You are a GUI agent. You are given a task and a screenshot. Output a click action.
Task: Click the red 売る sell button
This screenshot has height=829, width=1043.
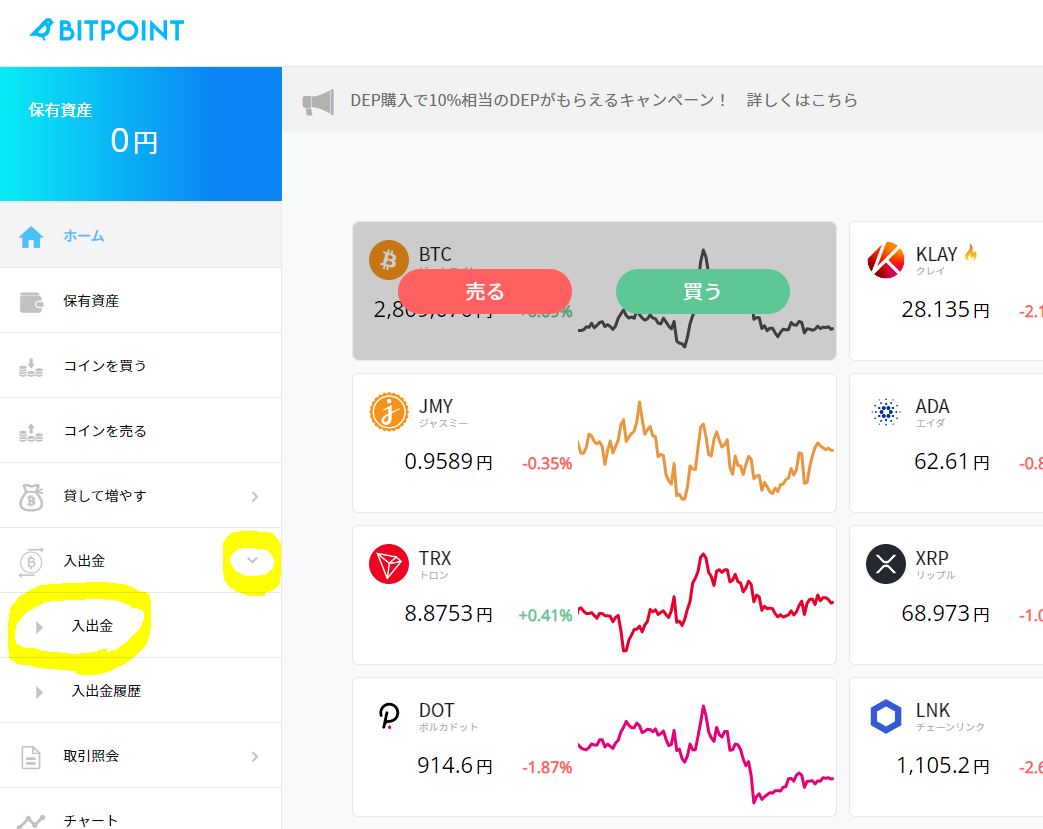coord(485,291)
